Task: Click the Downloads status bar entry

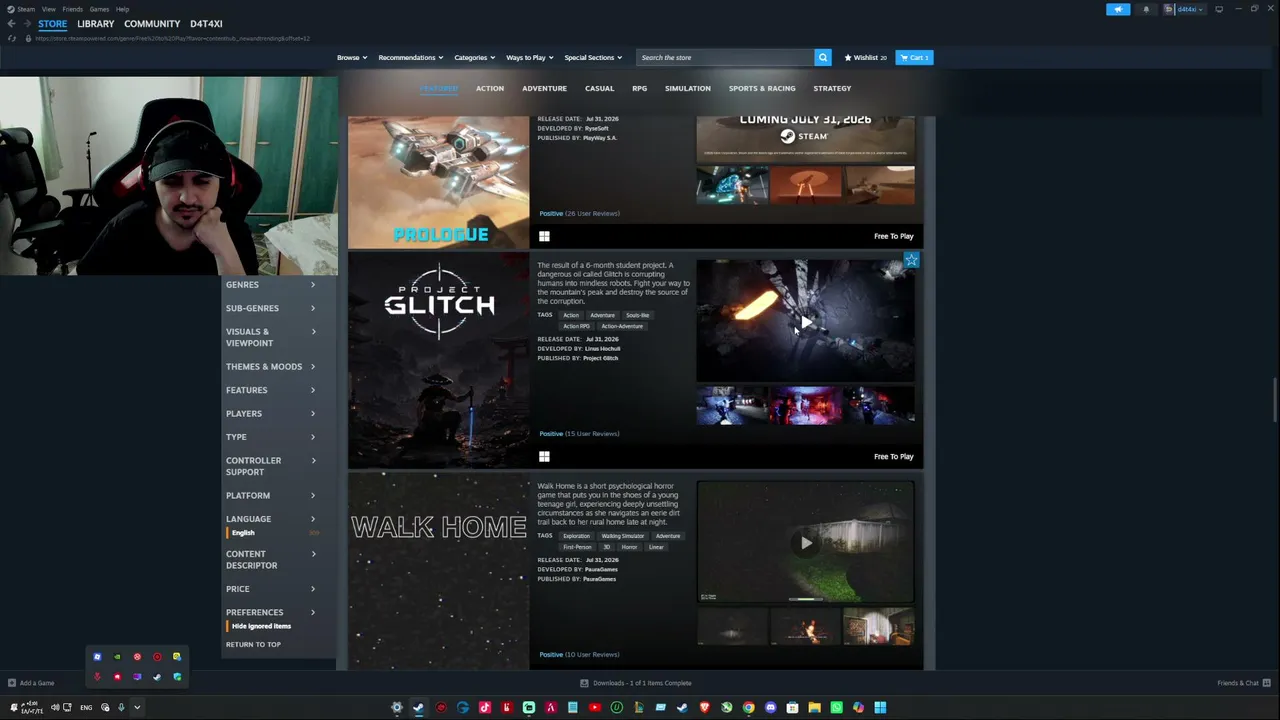Action: 635,683
